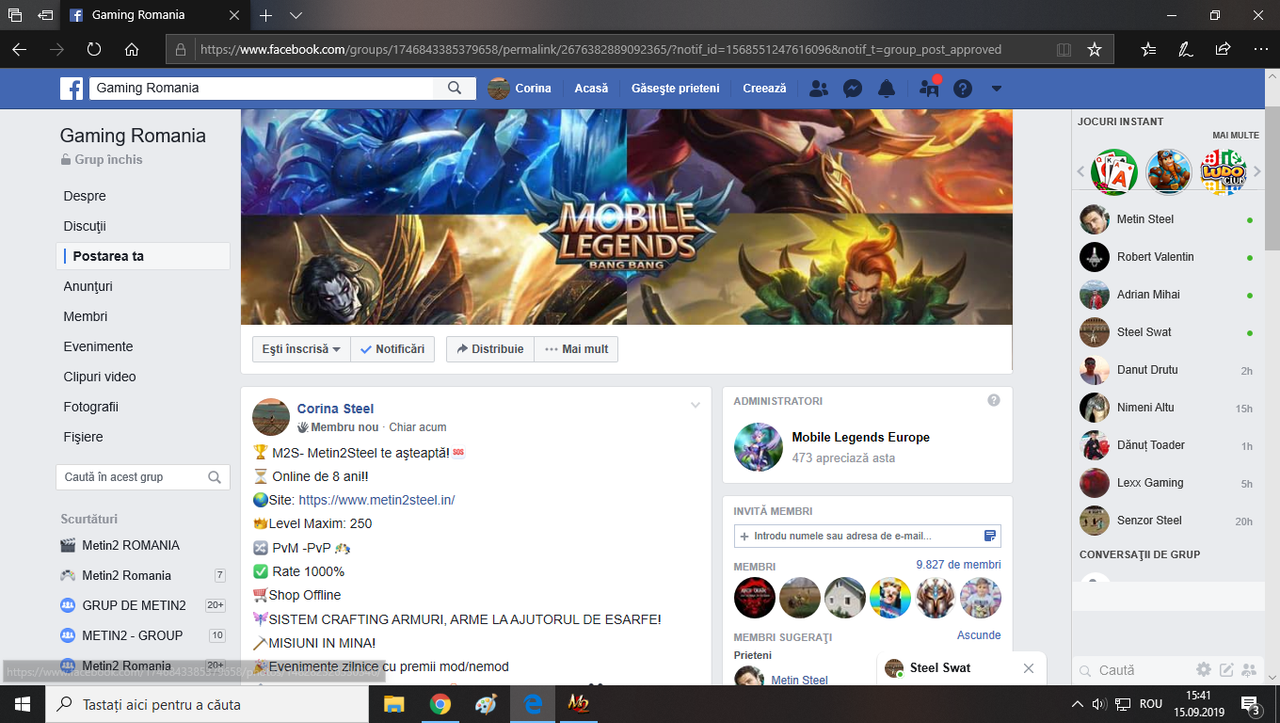Click the Corina Steel author name on the post
1280x723 pixels.
pyautogui.click(x=335, y=408)
